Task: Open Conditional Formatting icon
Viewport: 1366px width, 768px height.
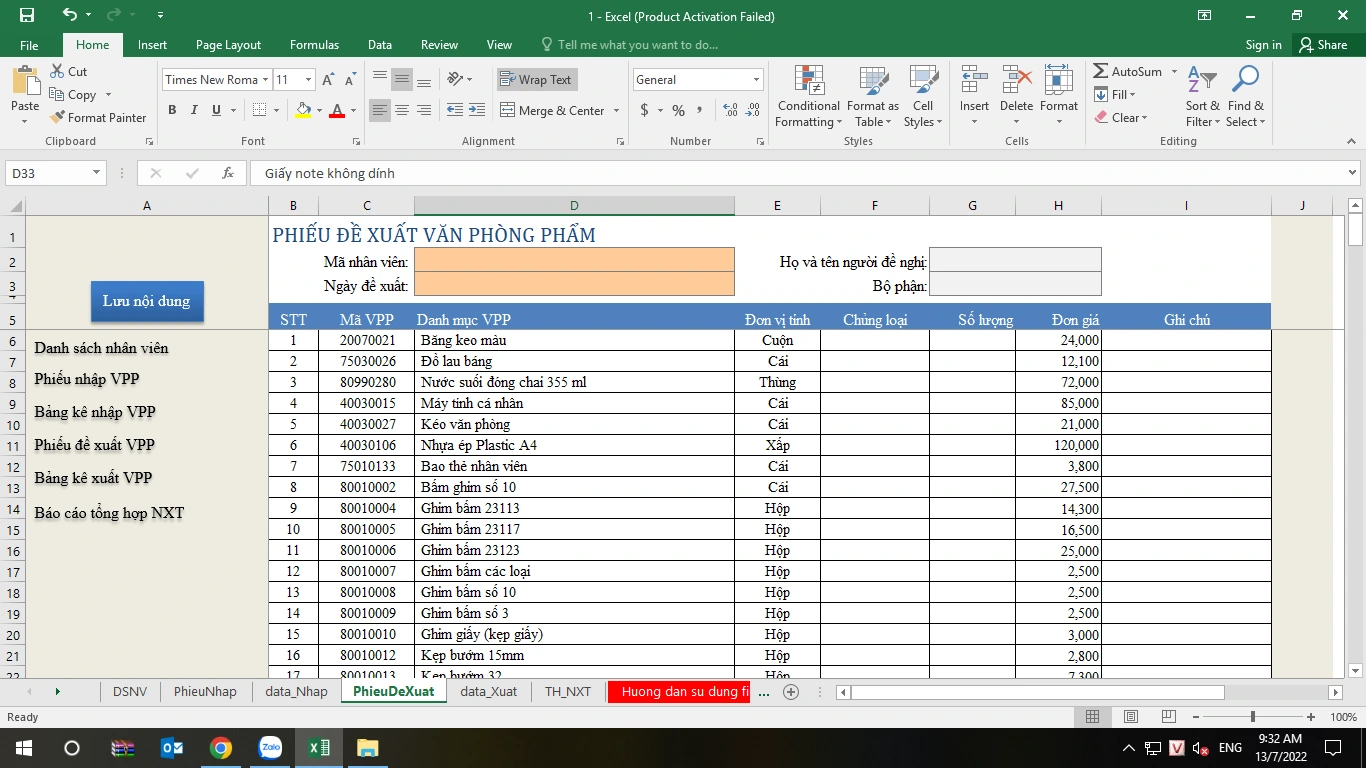Action: (809, 81)
